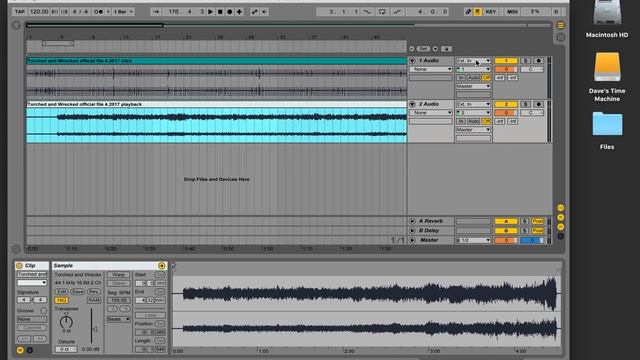
Task: Click the Re-enable Automation button
Action: point(264,12)
